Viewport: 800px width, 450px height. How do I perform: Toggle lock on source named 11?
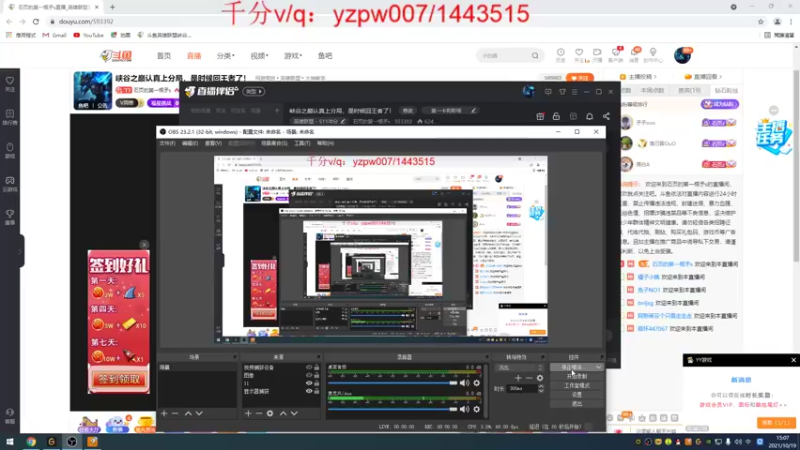317,383
